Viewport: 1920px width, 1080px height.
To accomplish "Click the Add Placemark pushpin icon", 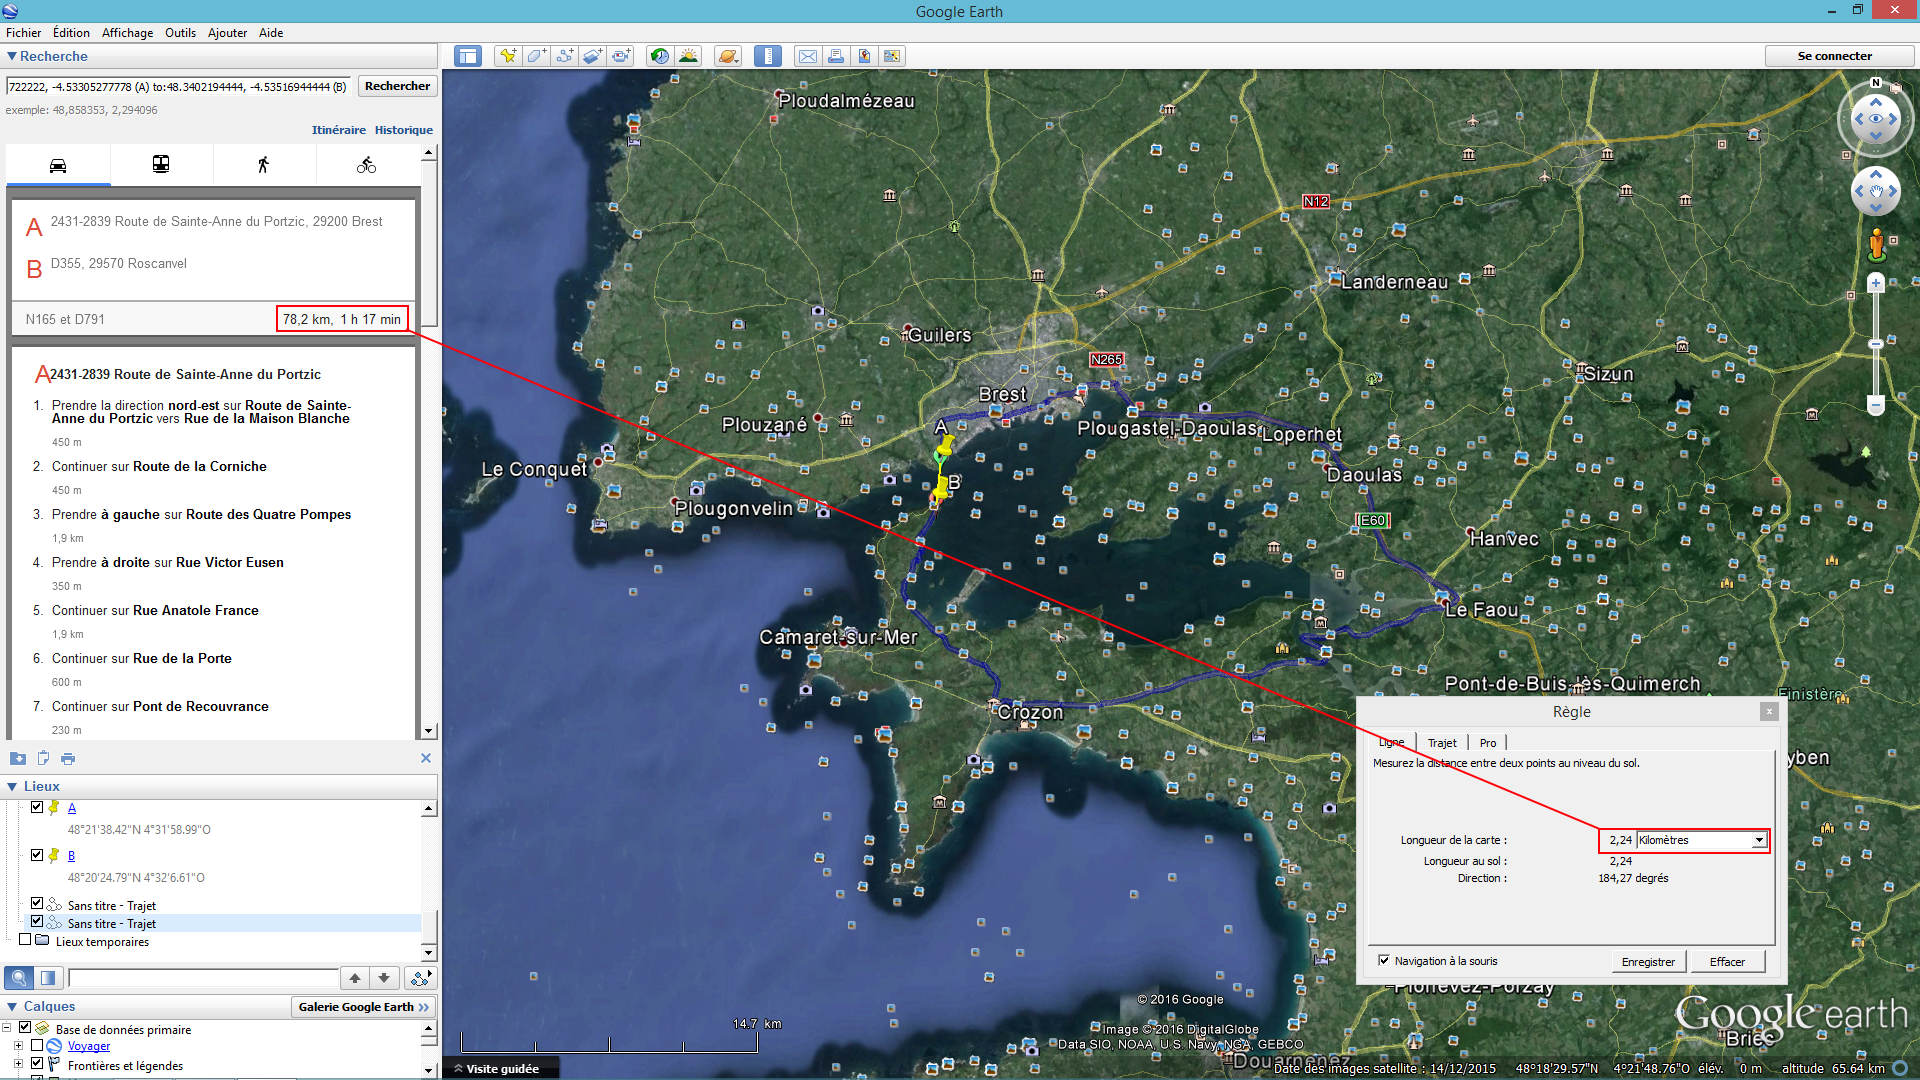I will click(508, 56).
